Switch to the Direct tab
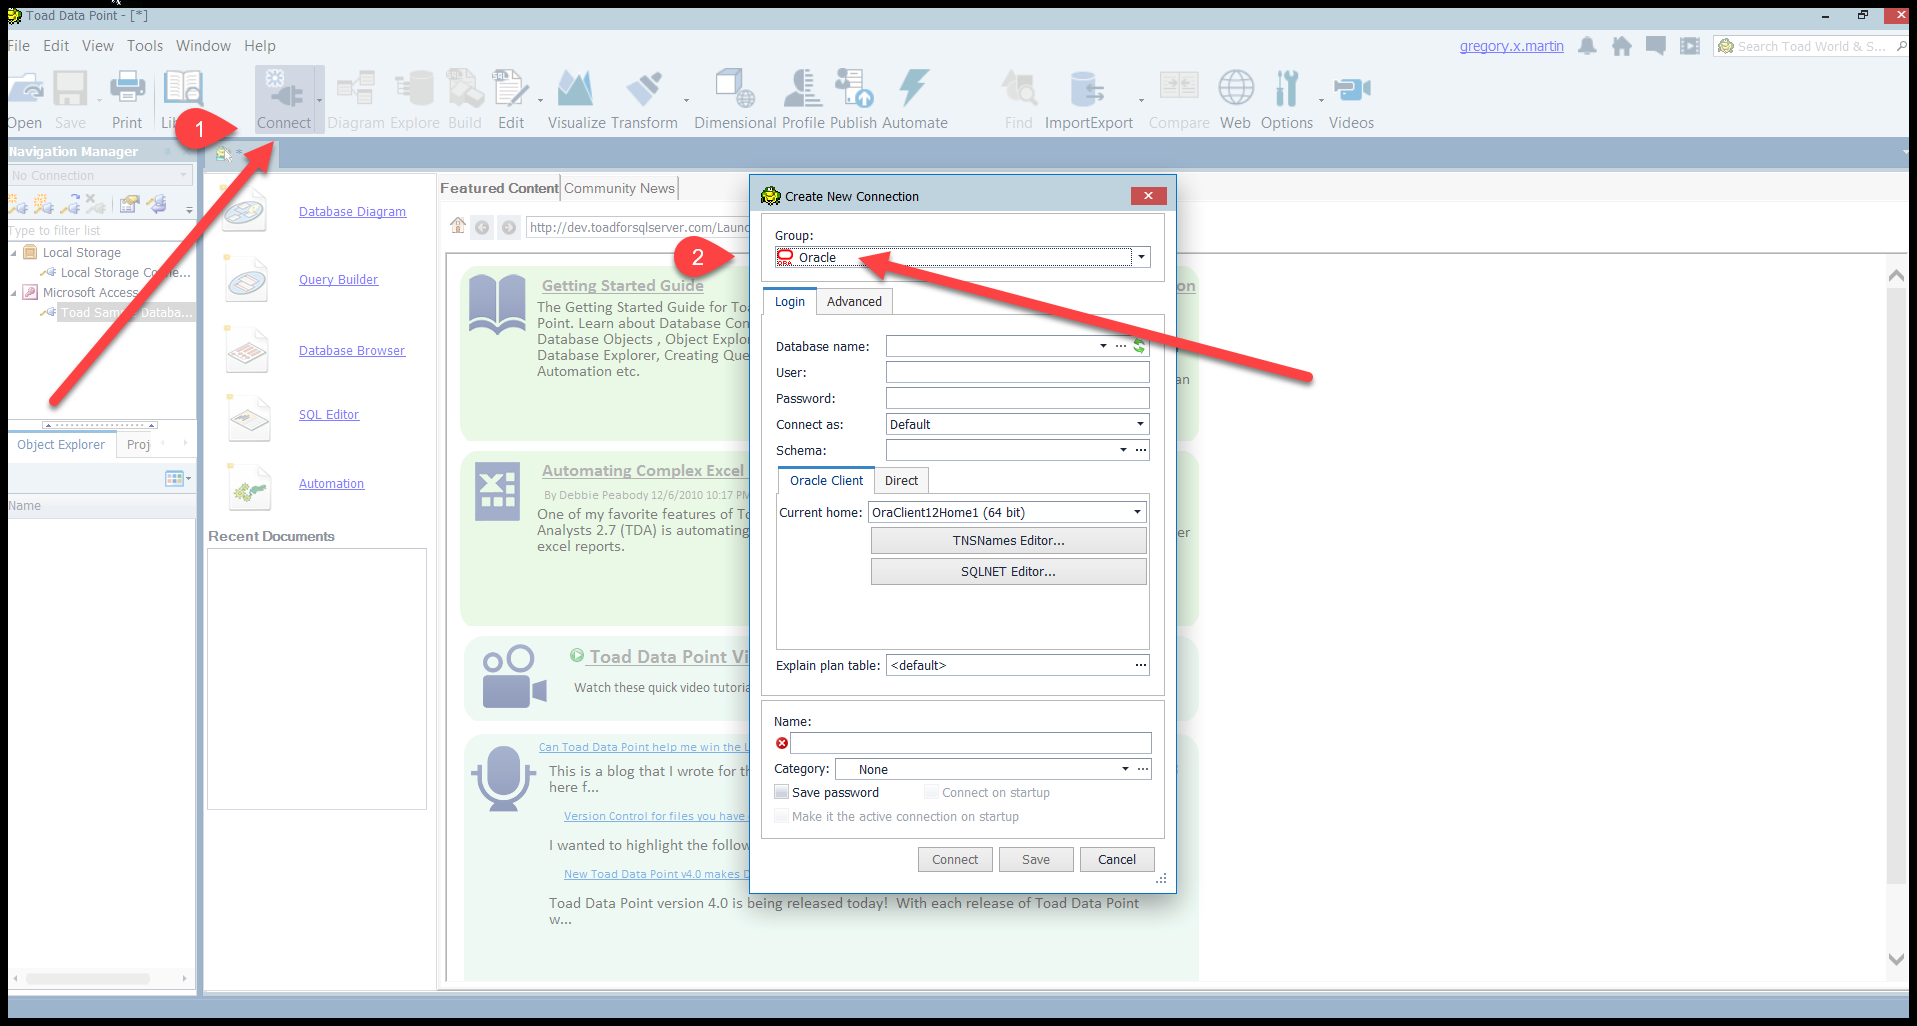 pos(901,480)
